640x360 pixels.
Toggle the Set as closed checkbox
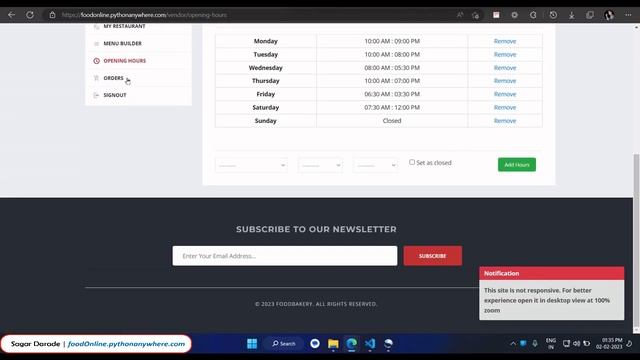[412, 162]
